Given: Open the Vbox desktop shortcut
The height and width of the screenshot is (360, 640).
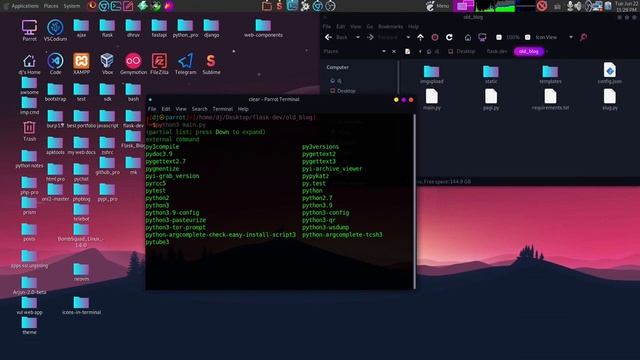Looking at the screenshot, I should pos(107,64).
